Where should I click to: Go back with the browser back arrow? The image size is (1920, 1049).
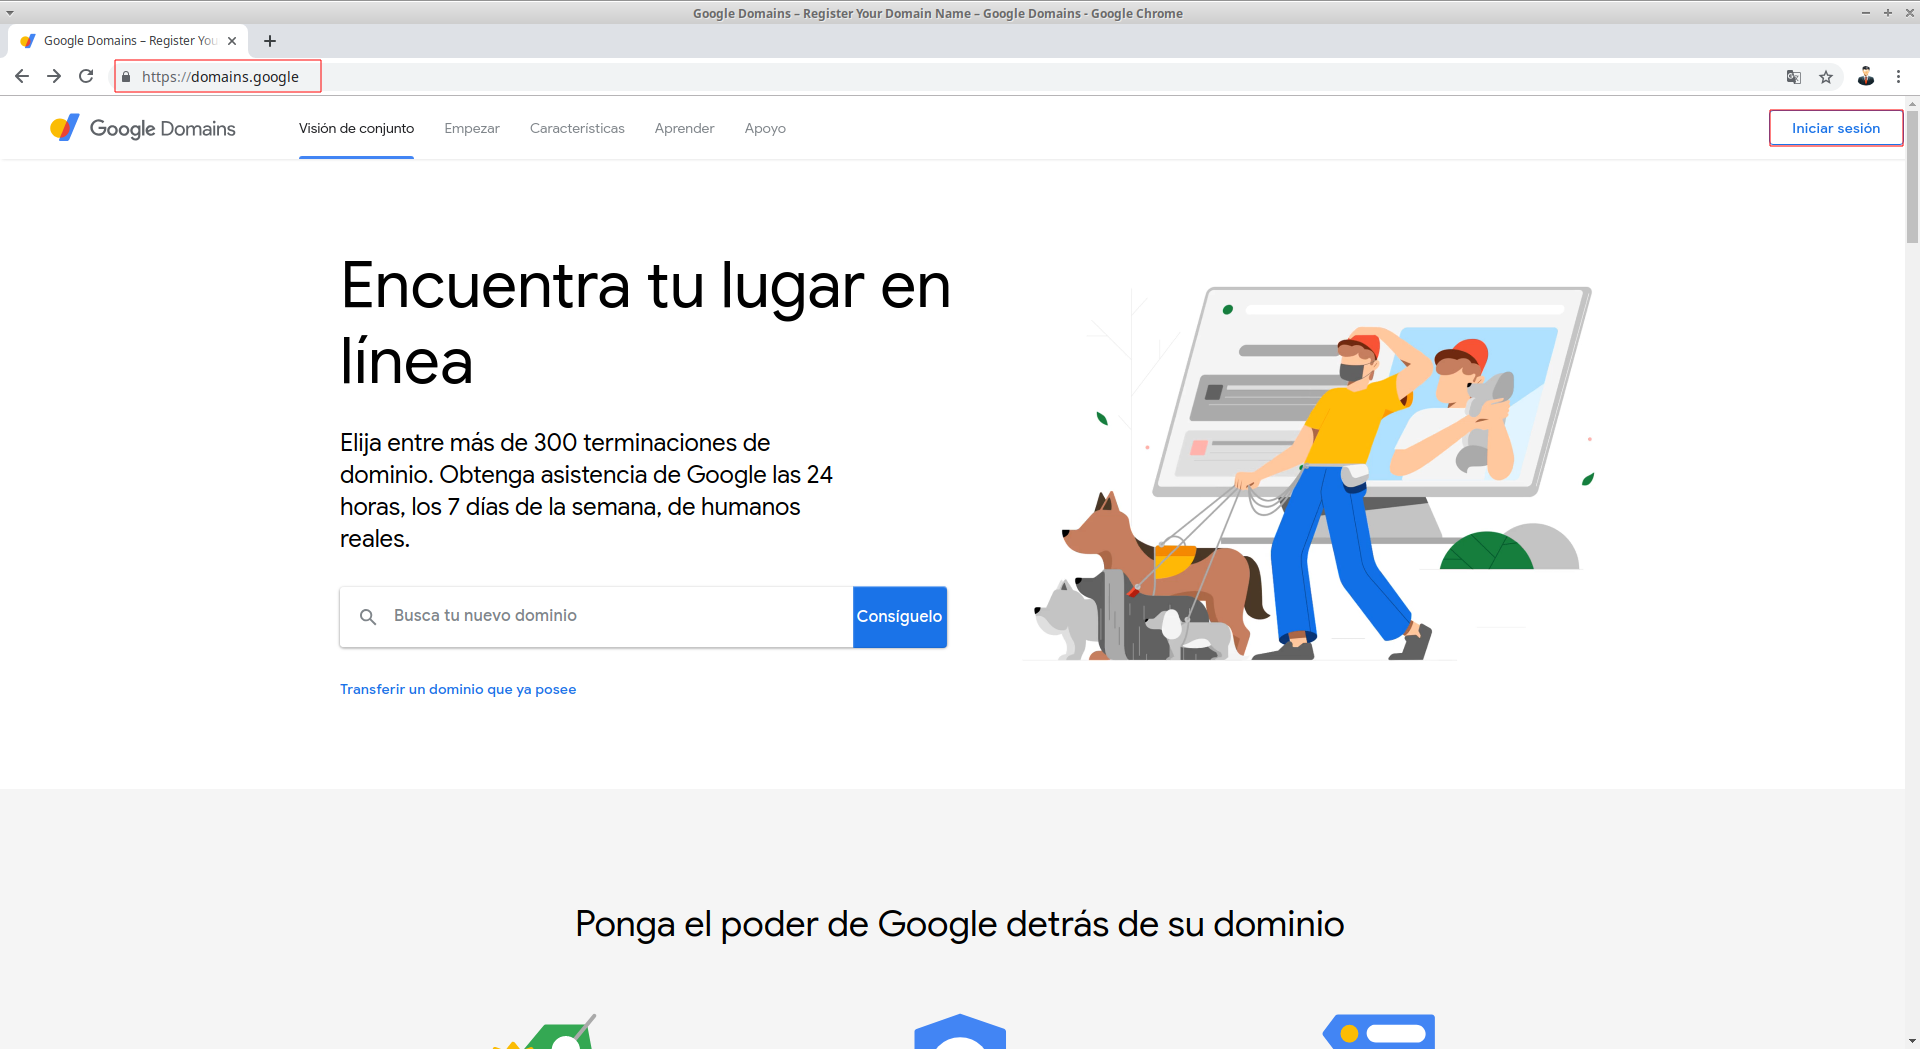(22, 76)
